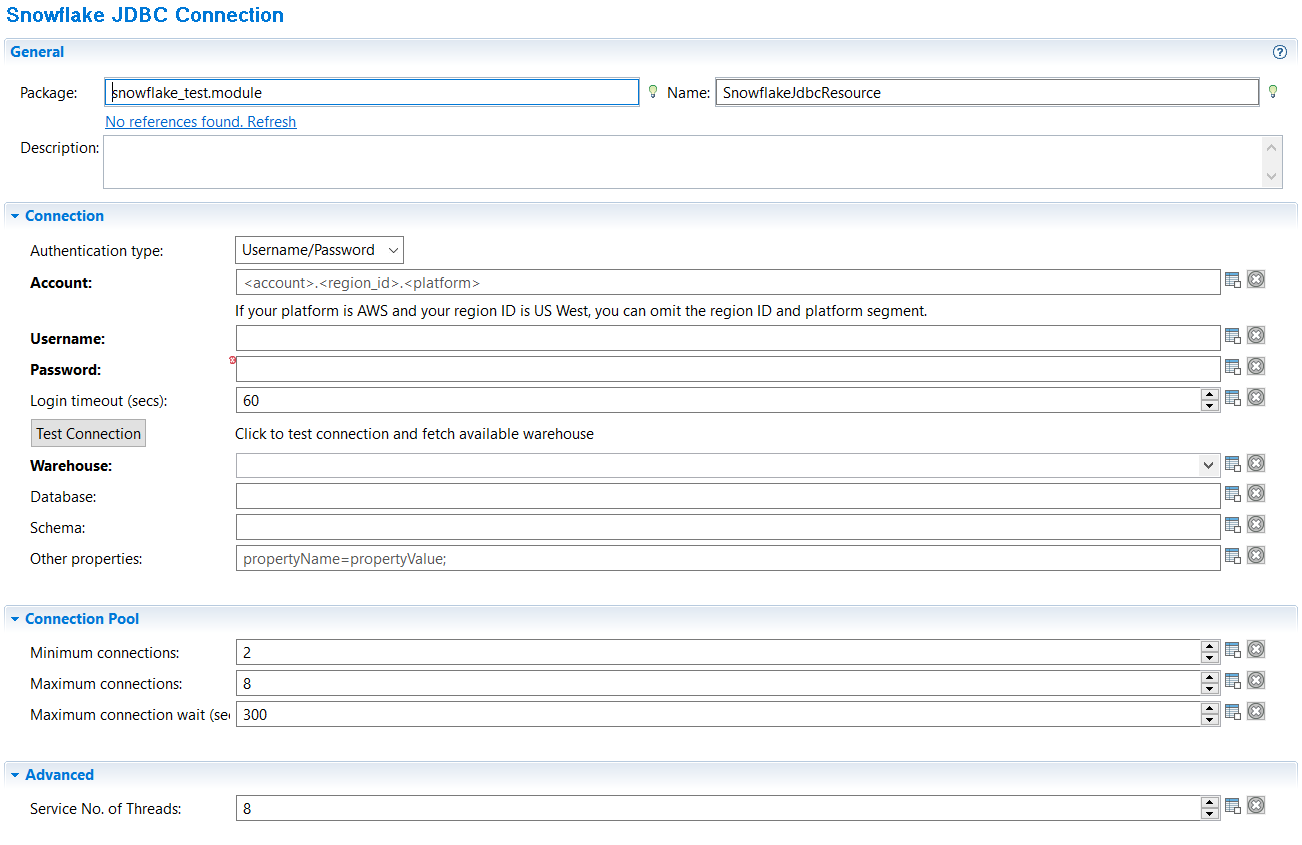
Task: Click the Schema input field
Action: pos(728,527)
